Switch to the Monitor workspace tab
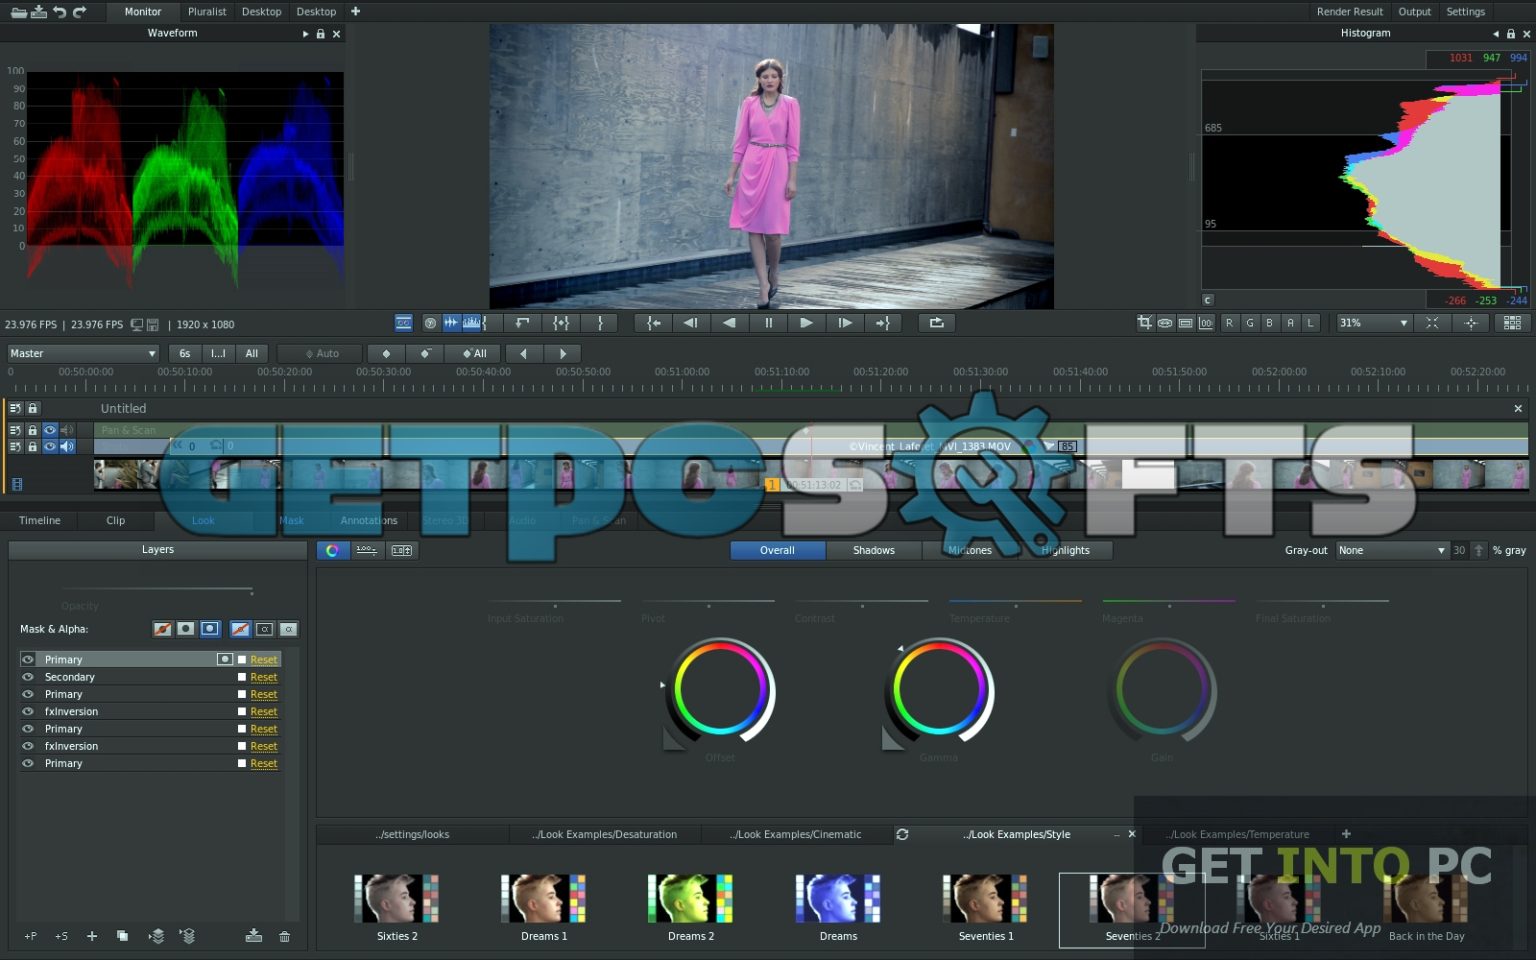1536x960 pixels. (142, 11)
